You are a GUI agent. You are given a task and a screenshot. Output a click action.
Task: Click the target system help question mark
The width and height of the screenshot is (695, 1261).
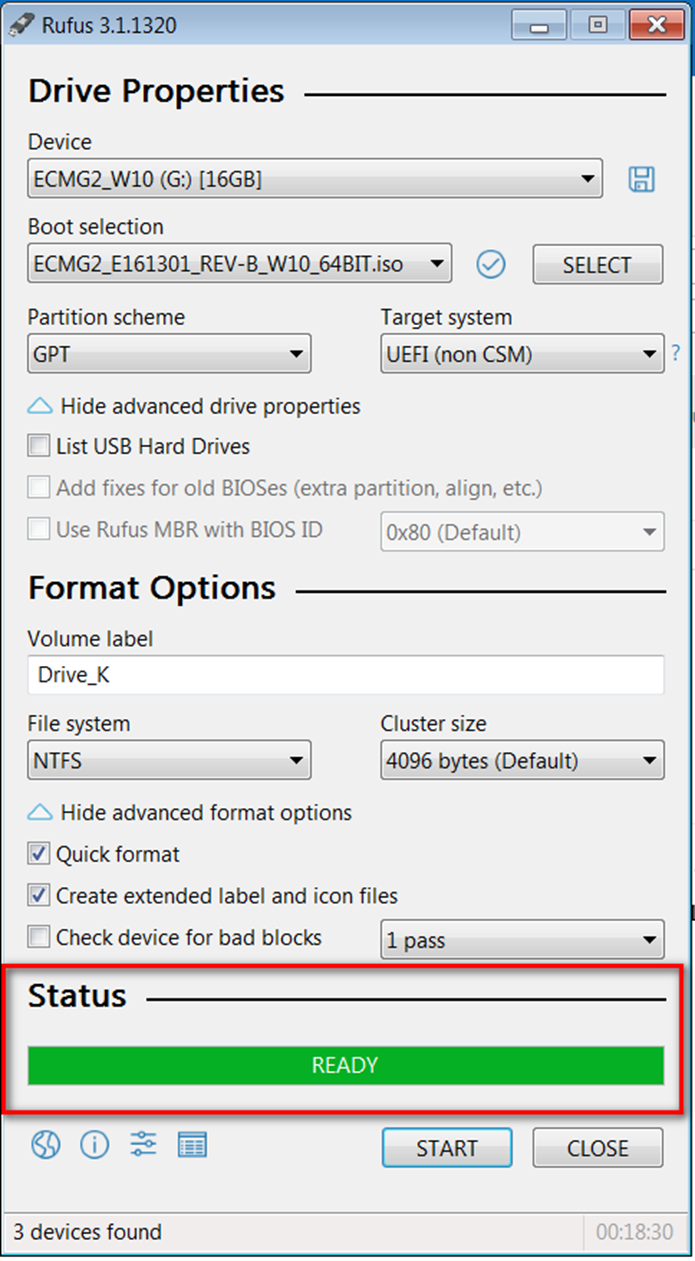click(x=676, y=353)
